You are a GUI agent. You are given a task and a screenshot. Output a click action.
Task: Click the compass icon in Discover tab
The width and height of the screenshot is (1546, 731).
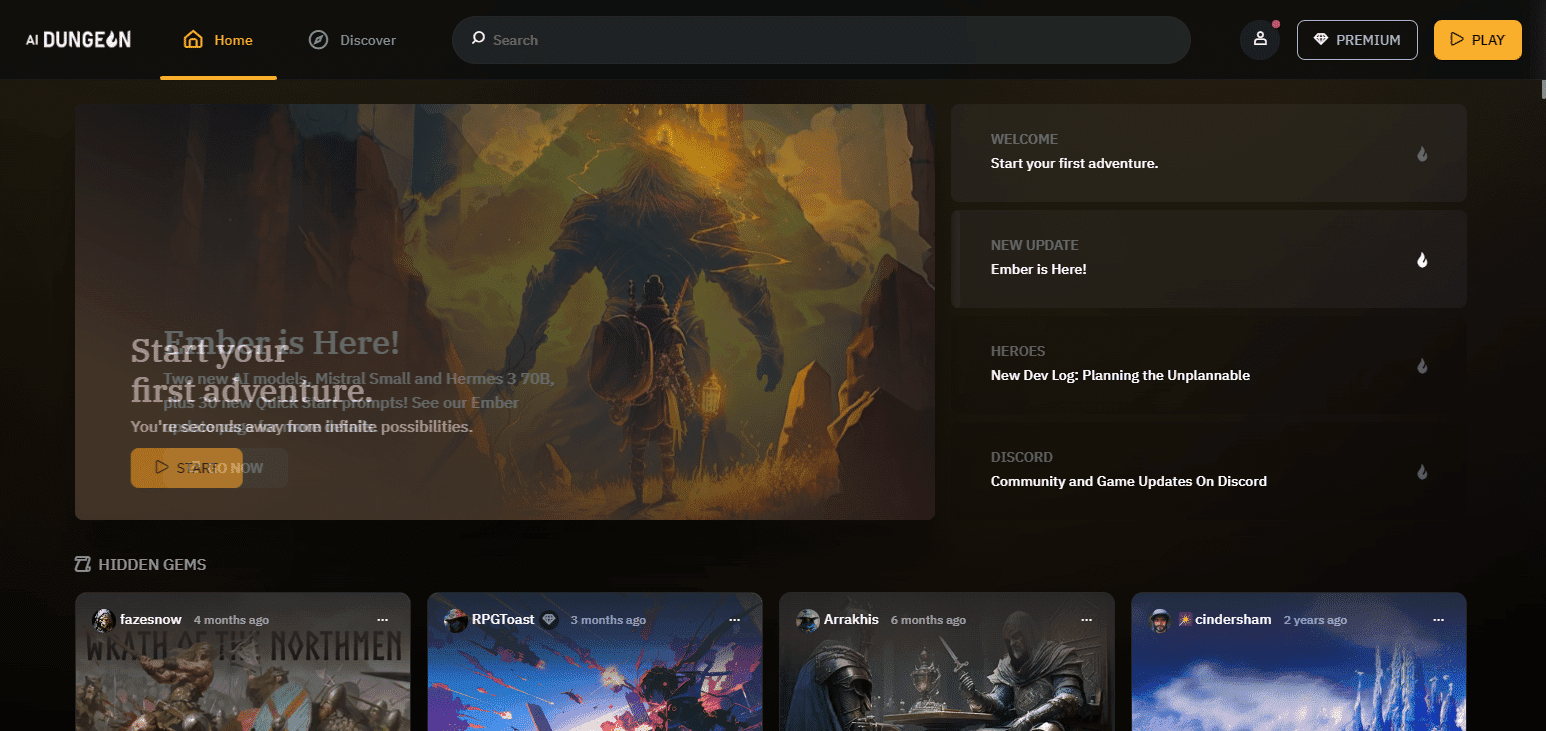pyautogui.click(x=318, y=40)
